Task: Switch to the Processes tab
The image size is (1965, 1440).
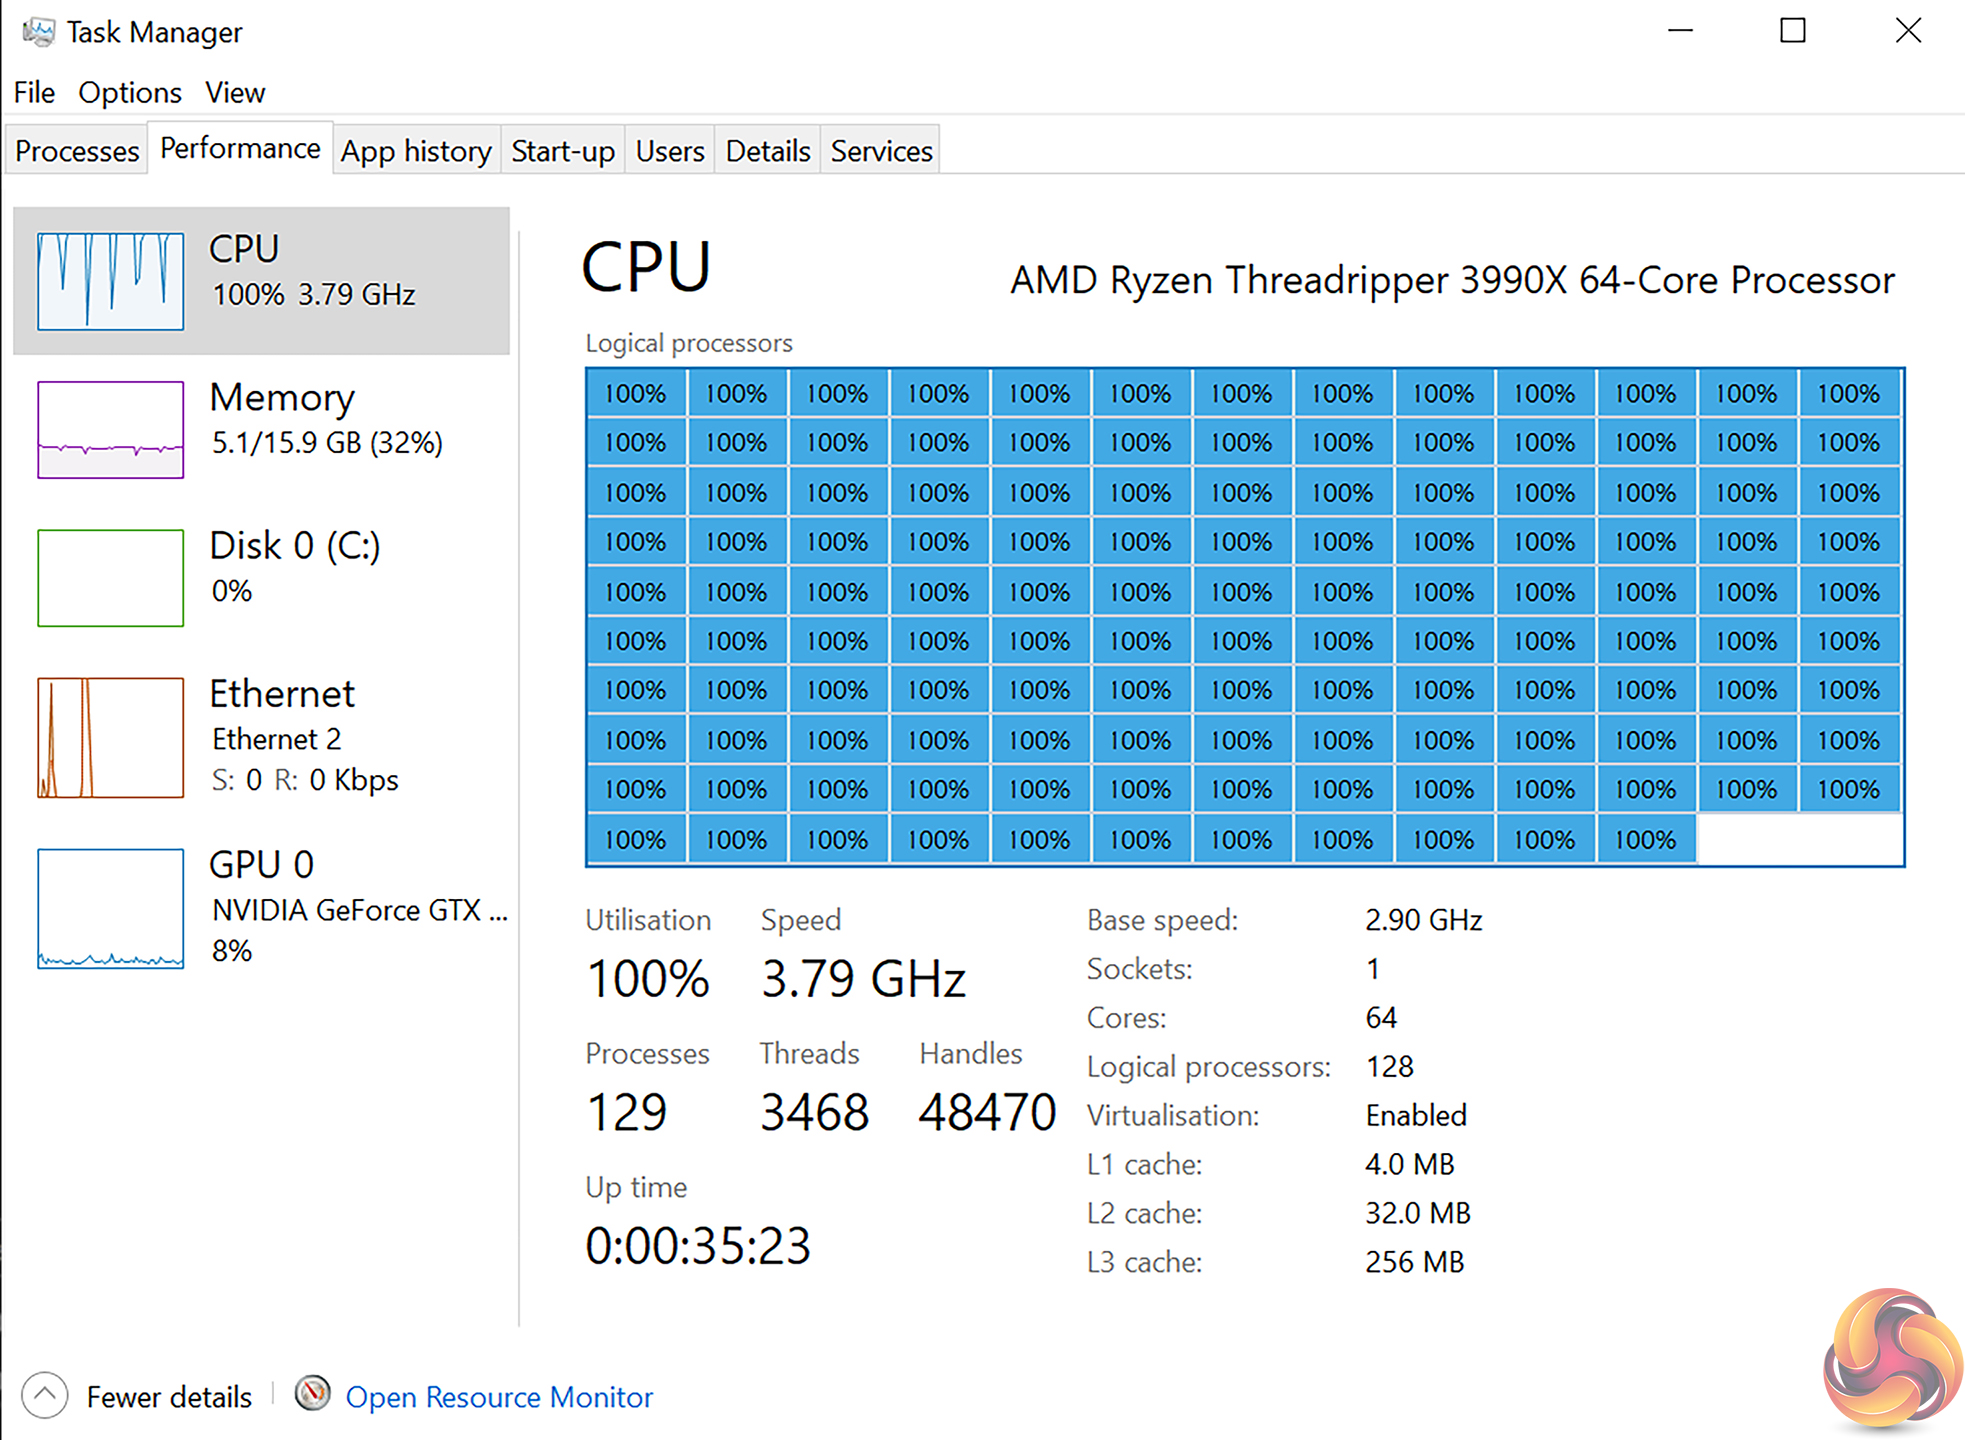Action: [77, 151]
